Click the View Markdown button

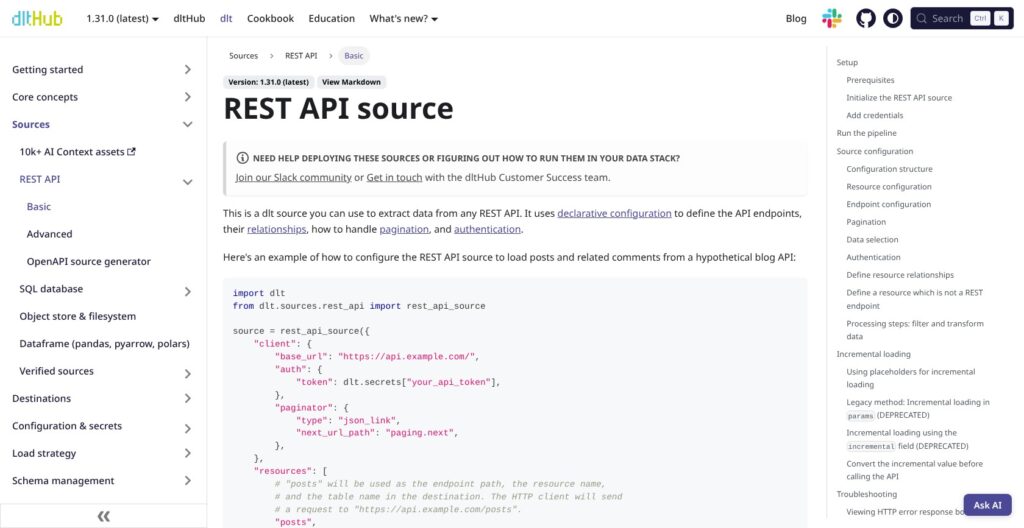(x=351, y=82)
